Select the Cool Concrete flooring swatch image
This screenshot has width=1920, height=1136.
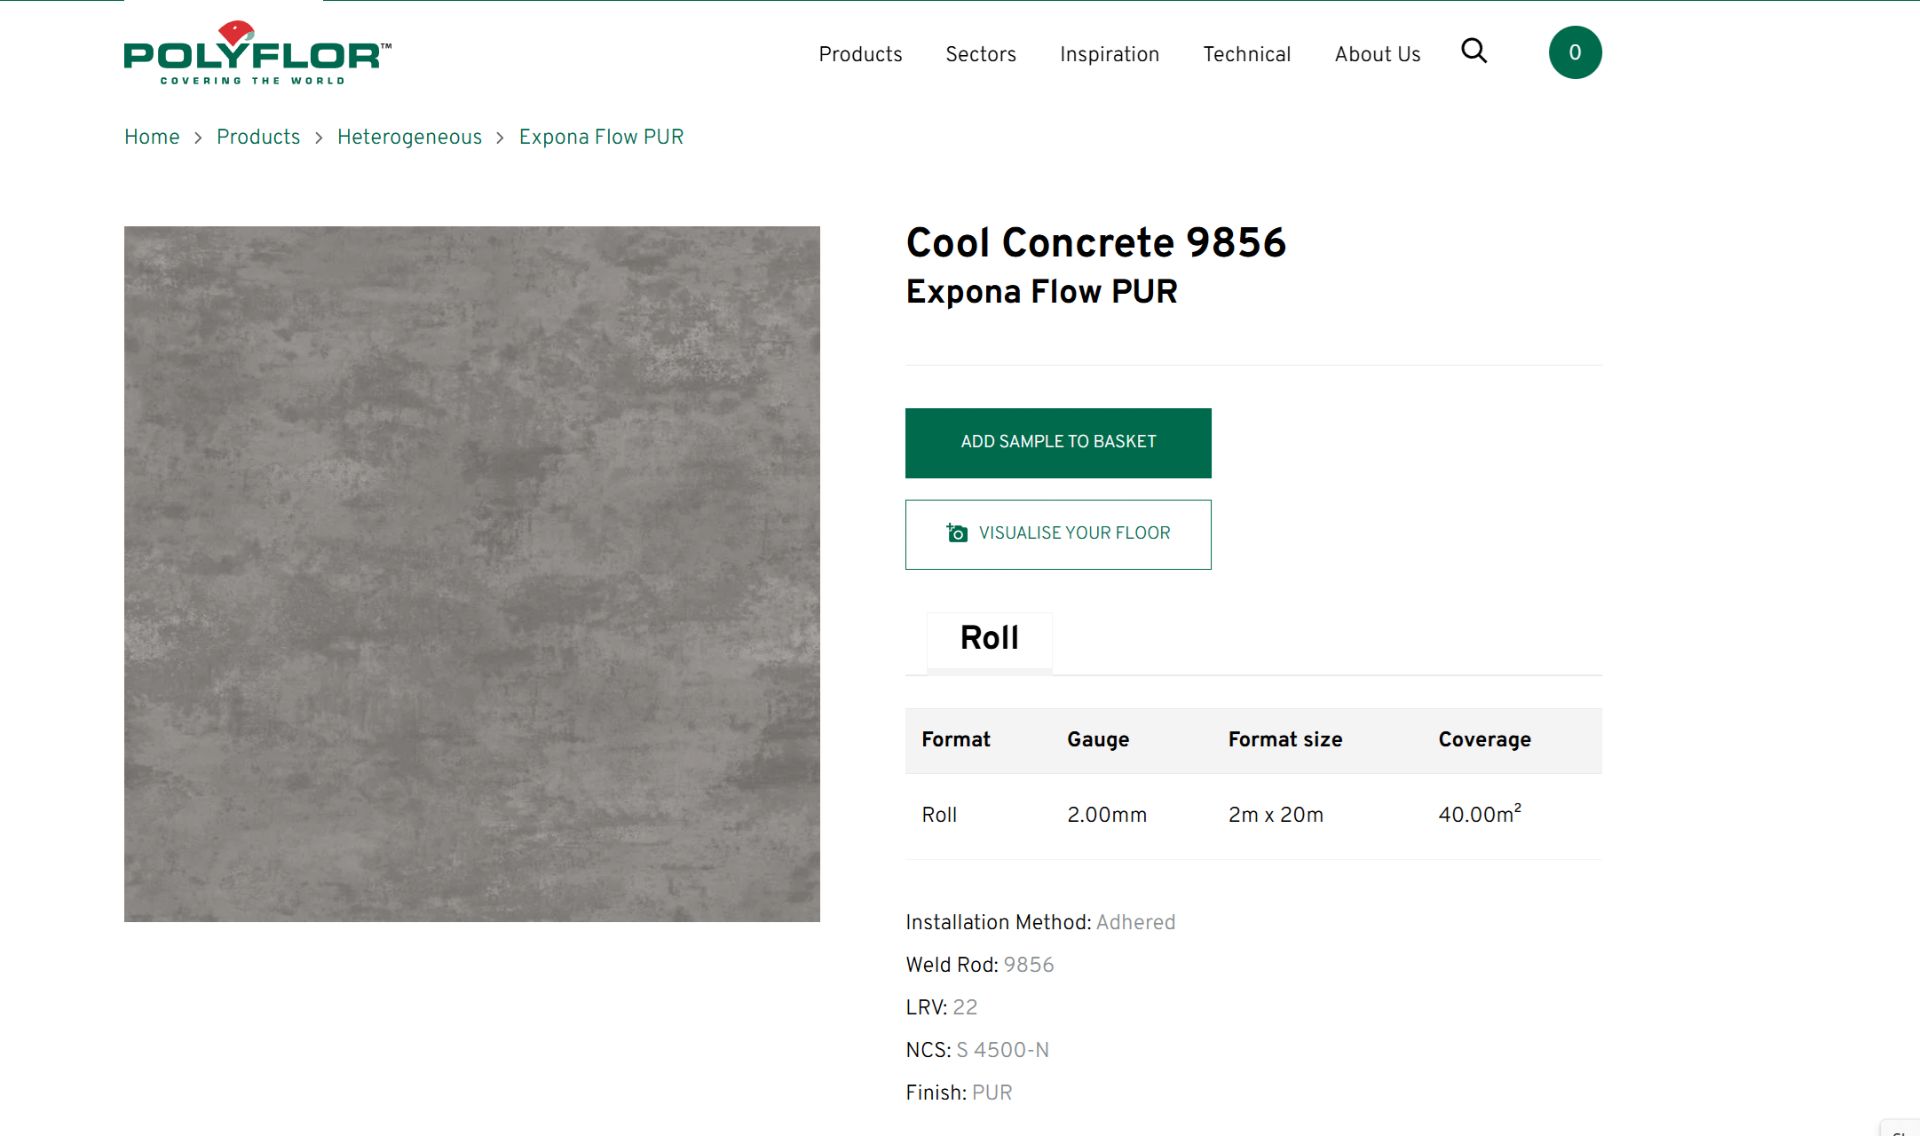pyautogui.click(x=471, y=572)
